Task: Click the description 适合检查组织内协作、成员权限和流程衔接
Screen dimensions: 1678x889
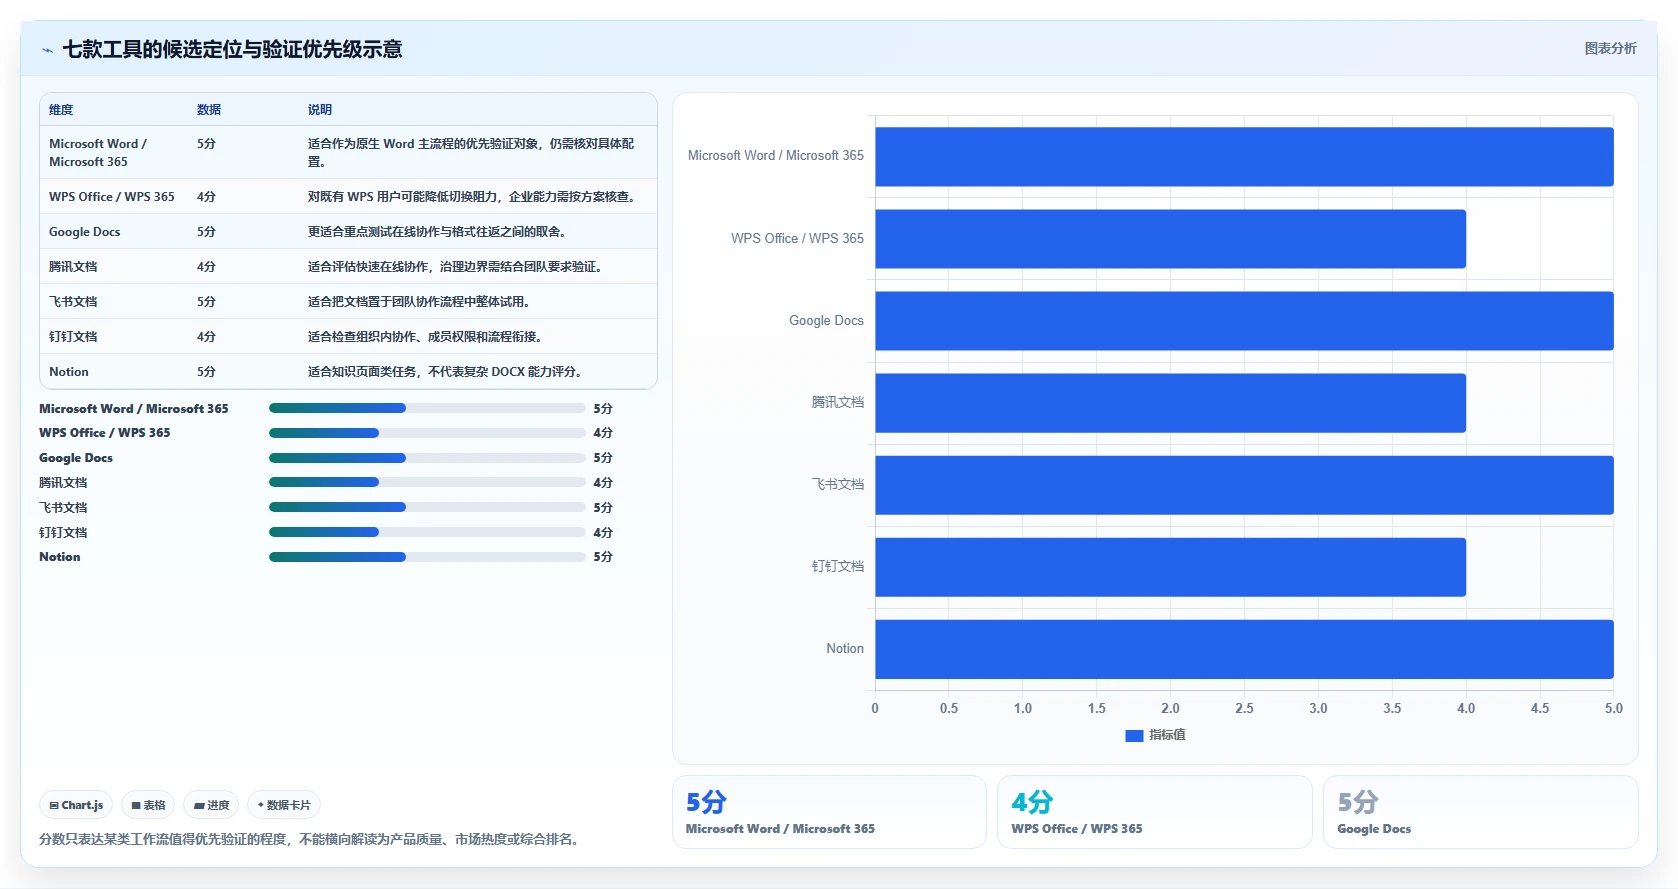Action: pyautogui.click(x=425, y=337)
